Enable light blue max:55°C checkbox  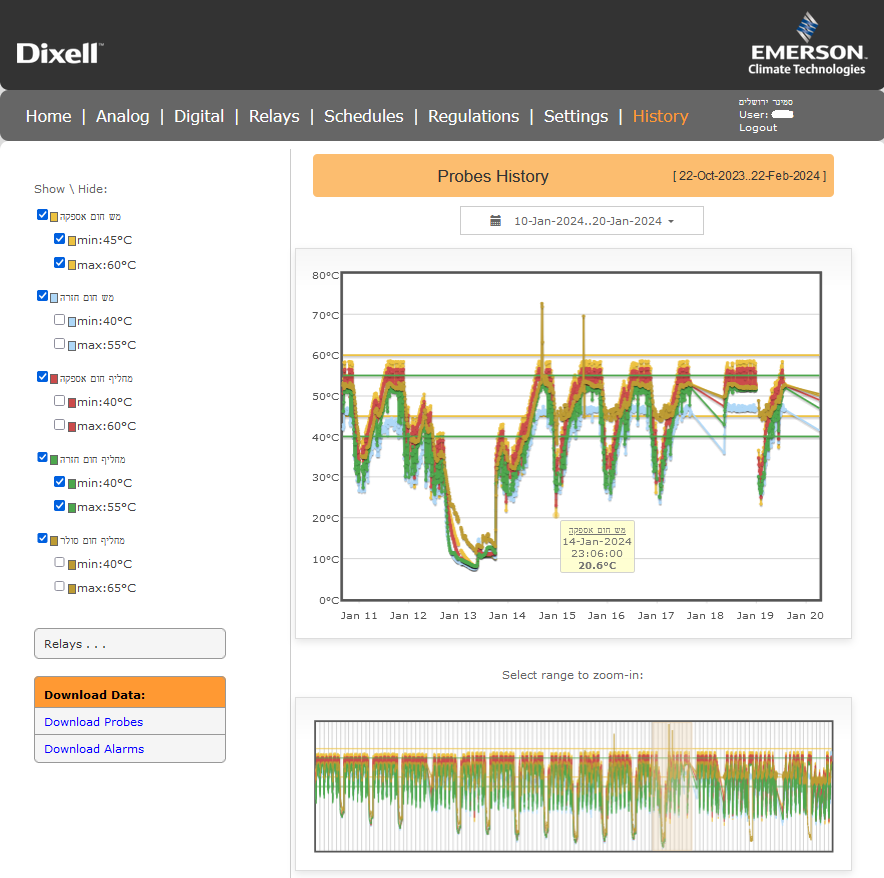pos(59,343)
